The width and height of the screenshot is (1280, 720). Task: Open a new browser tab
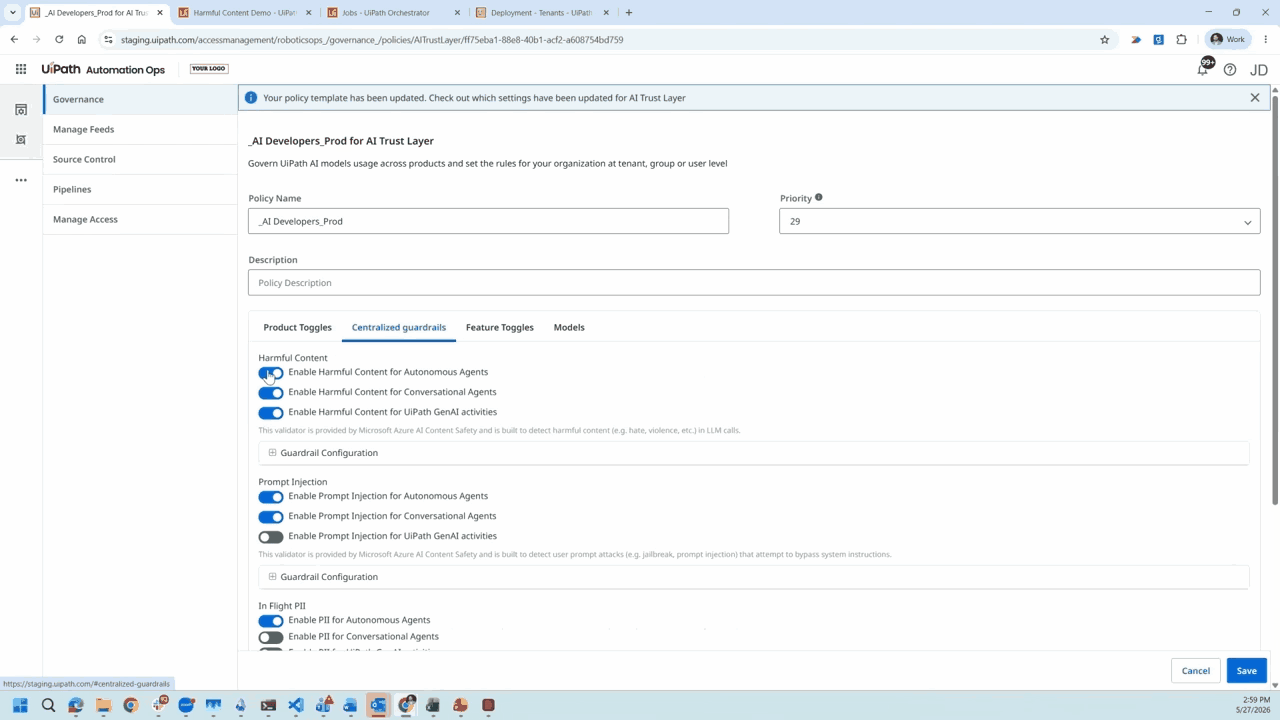(x=629, y=13)
